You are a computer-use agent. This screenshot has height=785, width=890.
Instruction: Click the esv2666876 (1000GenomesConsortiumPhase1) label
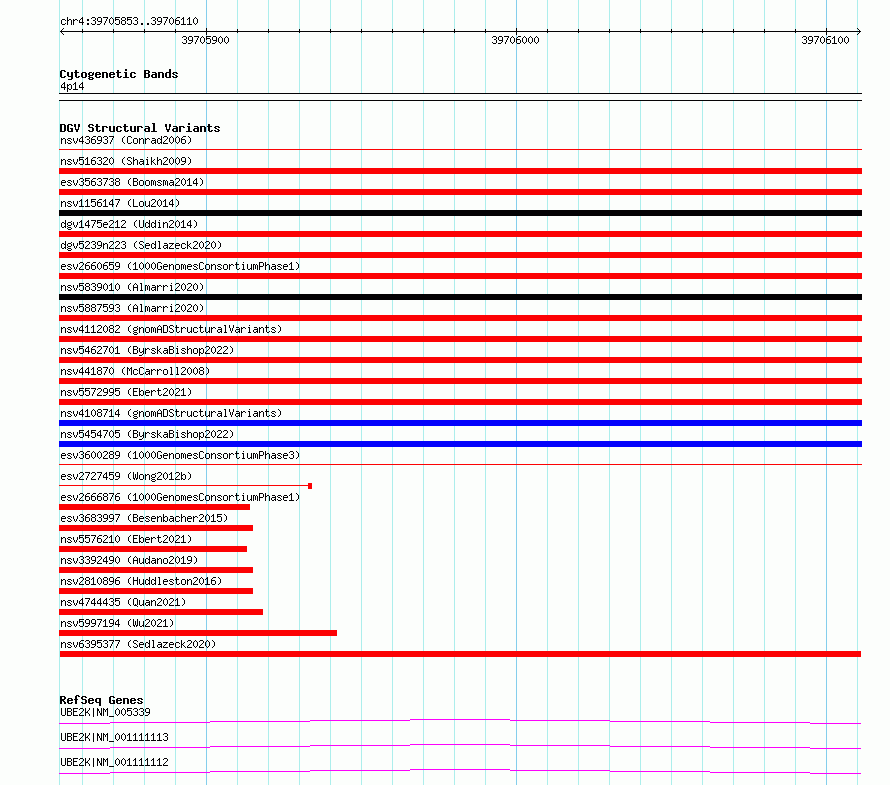(x=180, y=497)
